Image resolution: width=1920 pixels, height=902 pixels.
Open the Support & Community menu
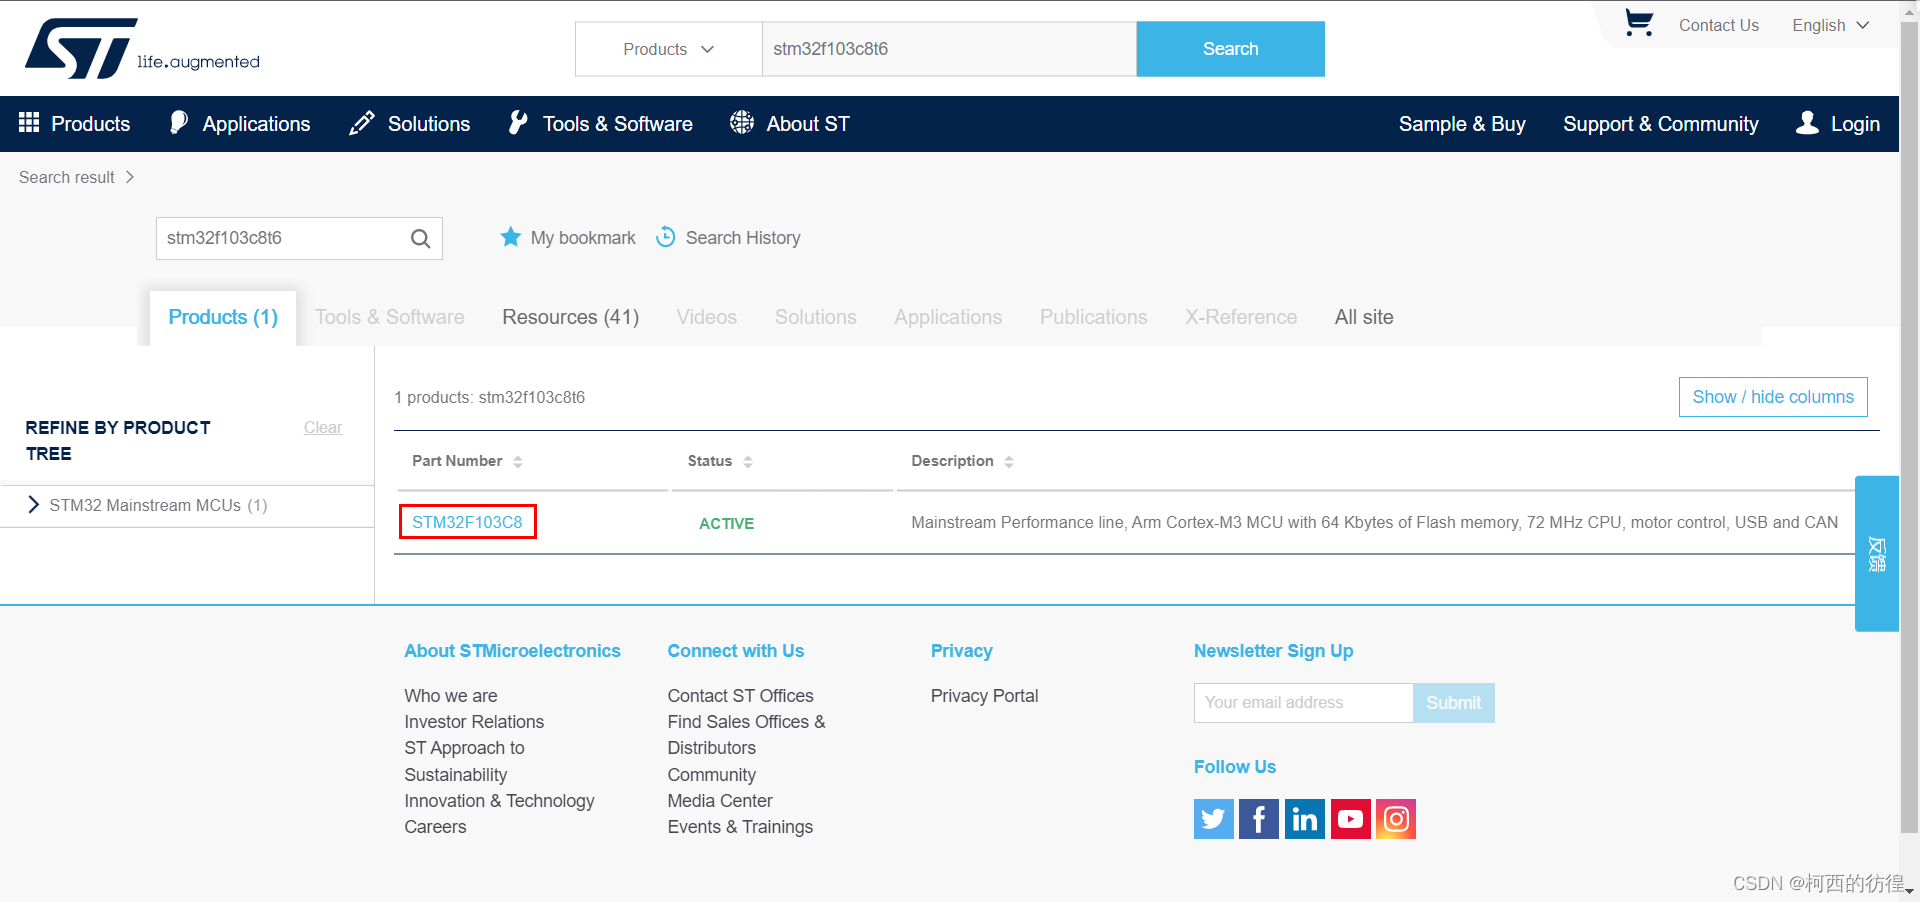1660,124
